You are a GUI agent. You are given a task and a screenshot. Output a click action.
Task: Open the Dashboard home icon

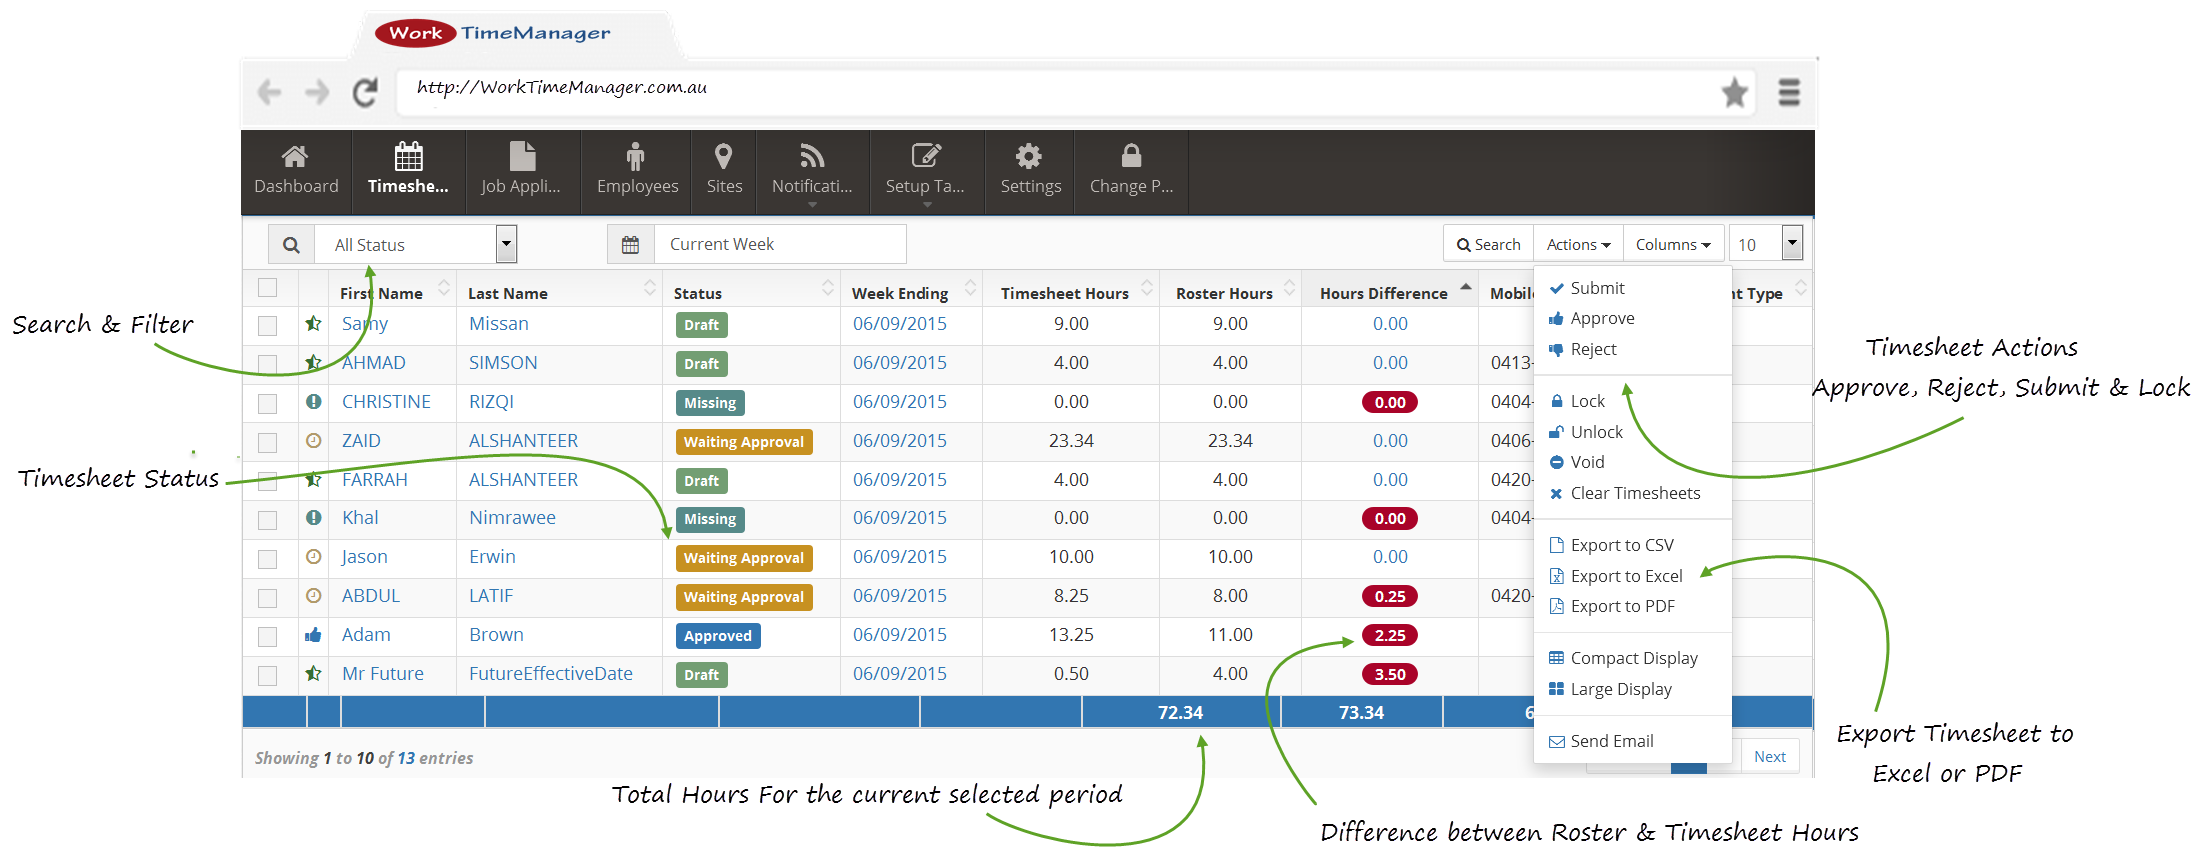(x=294, y=156)
